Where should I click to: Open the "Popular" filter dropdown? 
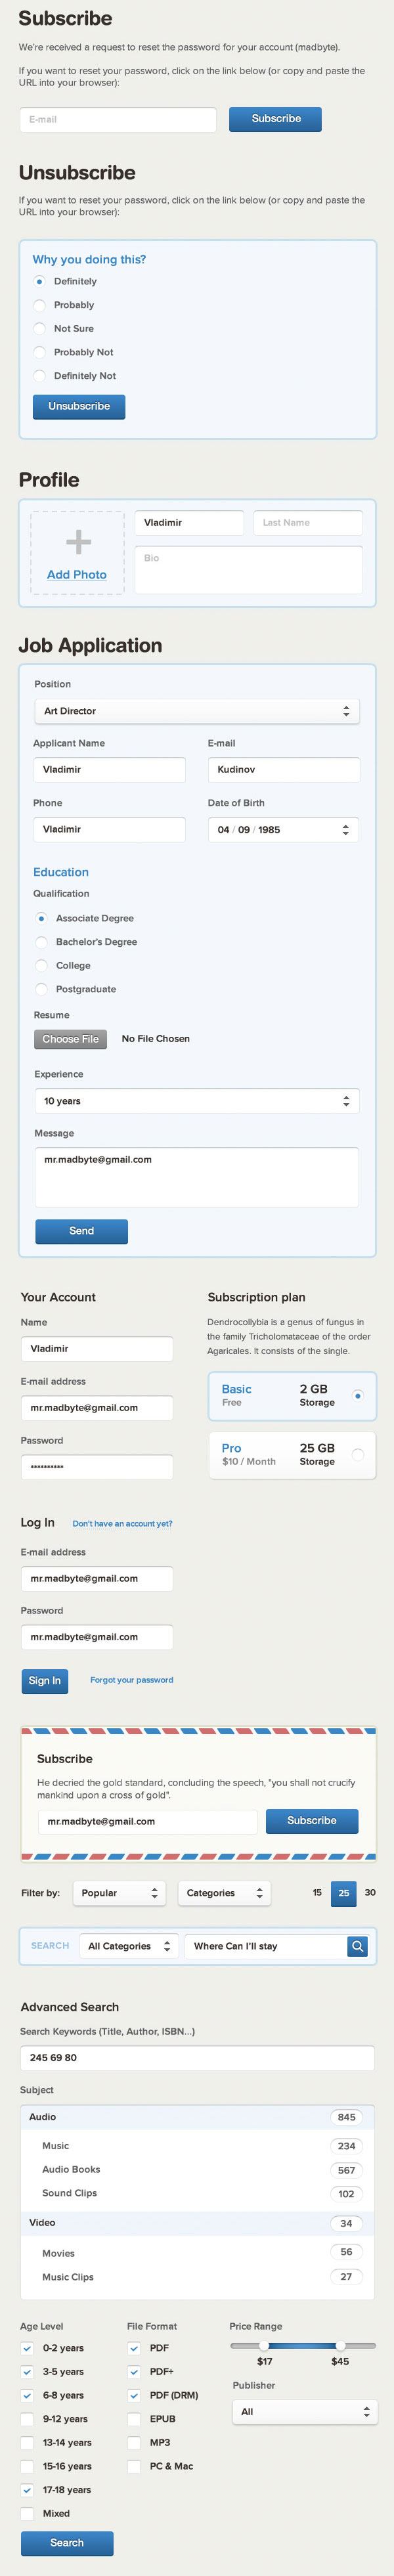click(119, 1893)
